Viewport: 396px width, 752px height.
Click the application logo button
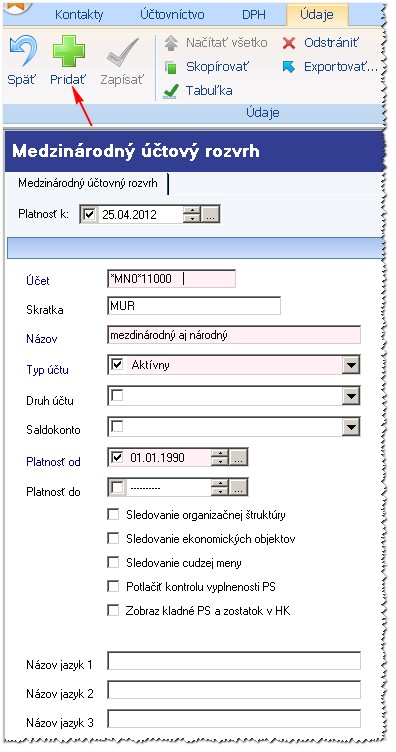(17, 7)
